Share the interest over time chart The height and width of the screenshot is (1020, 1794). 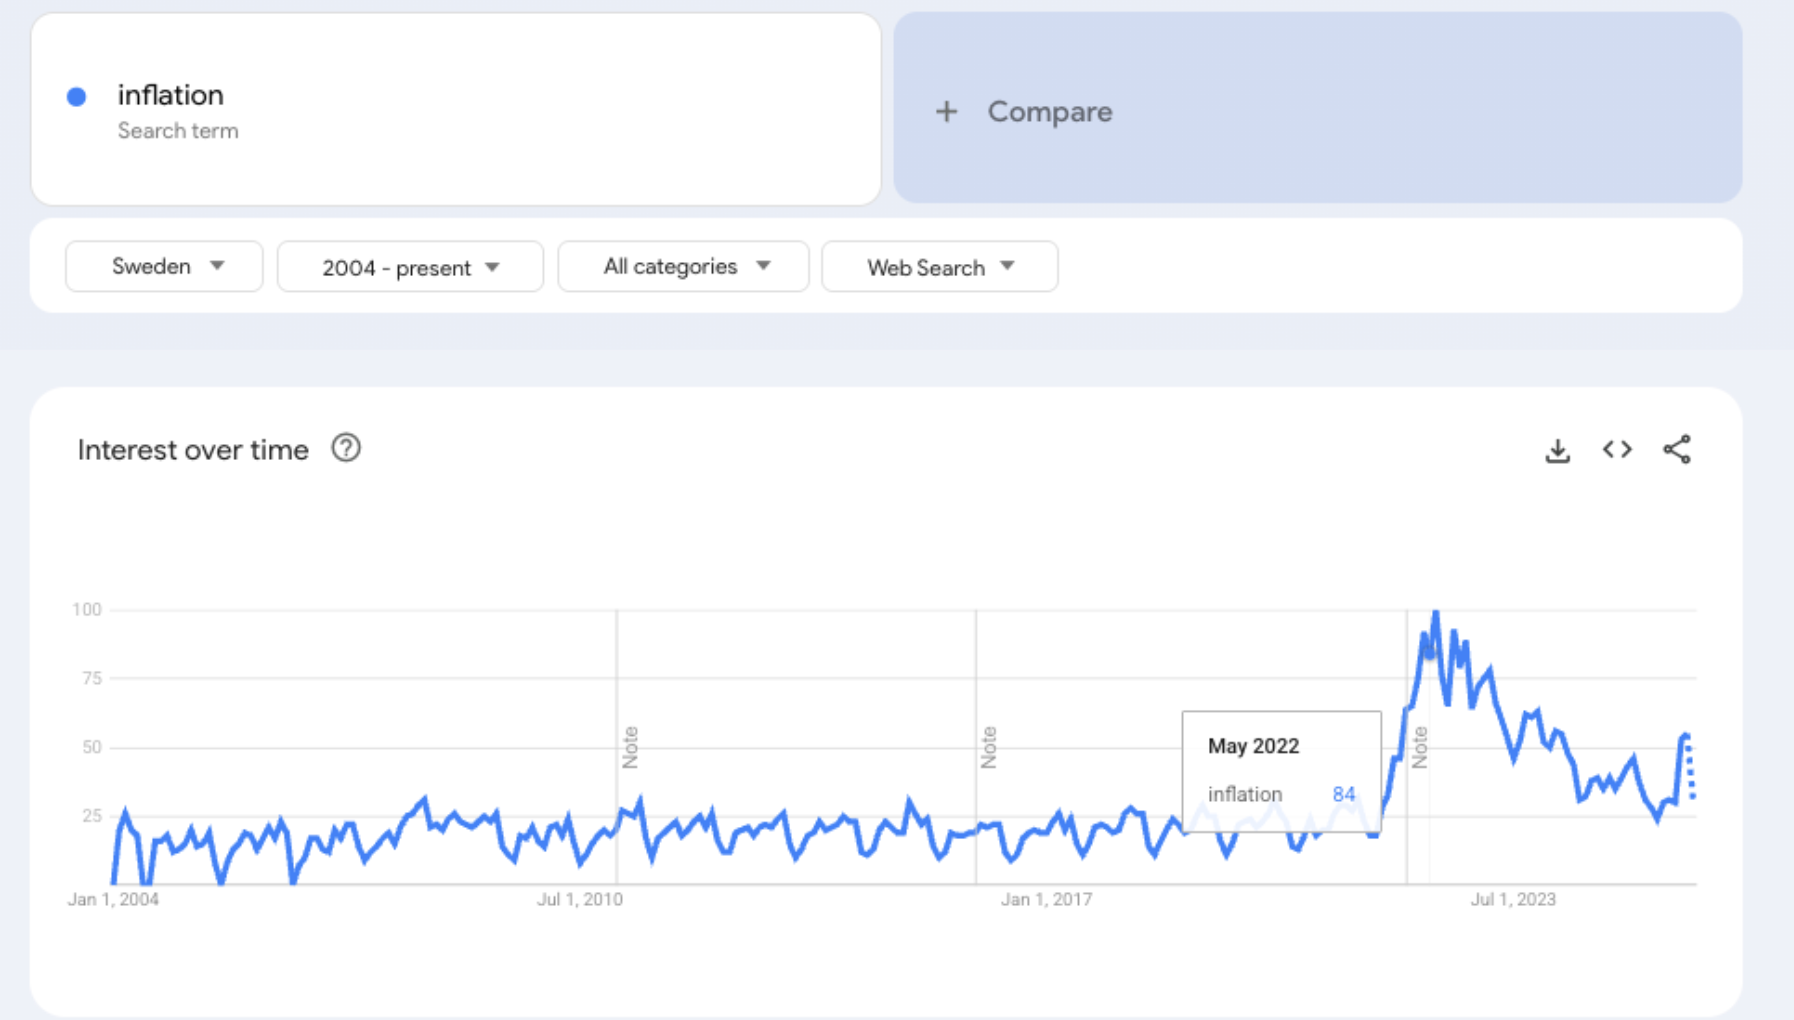(x=1677, y=450)
